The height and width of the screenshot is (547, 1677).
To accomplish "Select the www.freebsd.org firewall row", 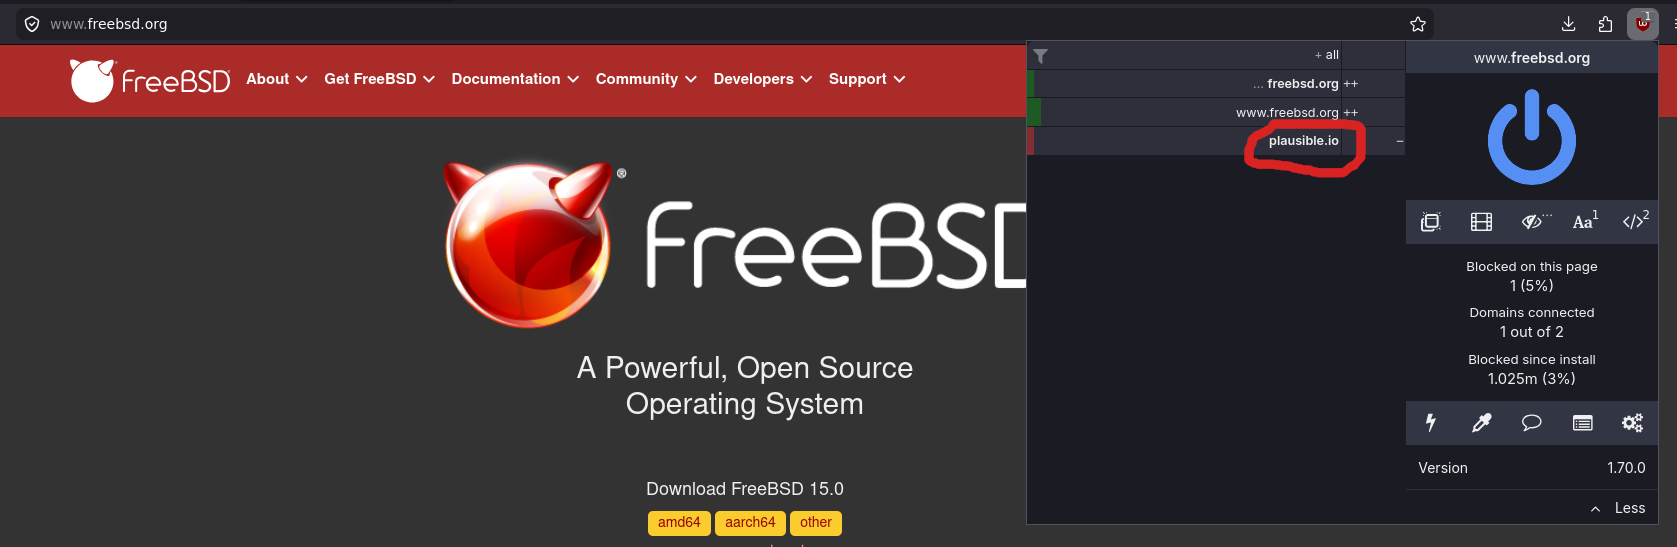I will tap(1215, 112).
